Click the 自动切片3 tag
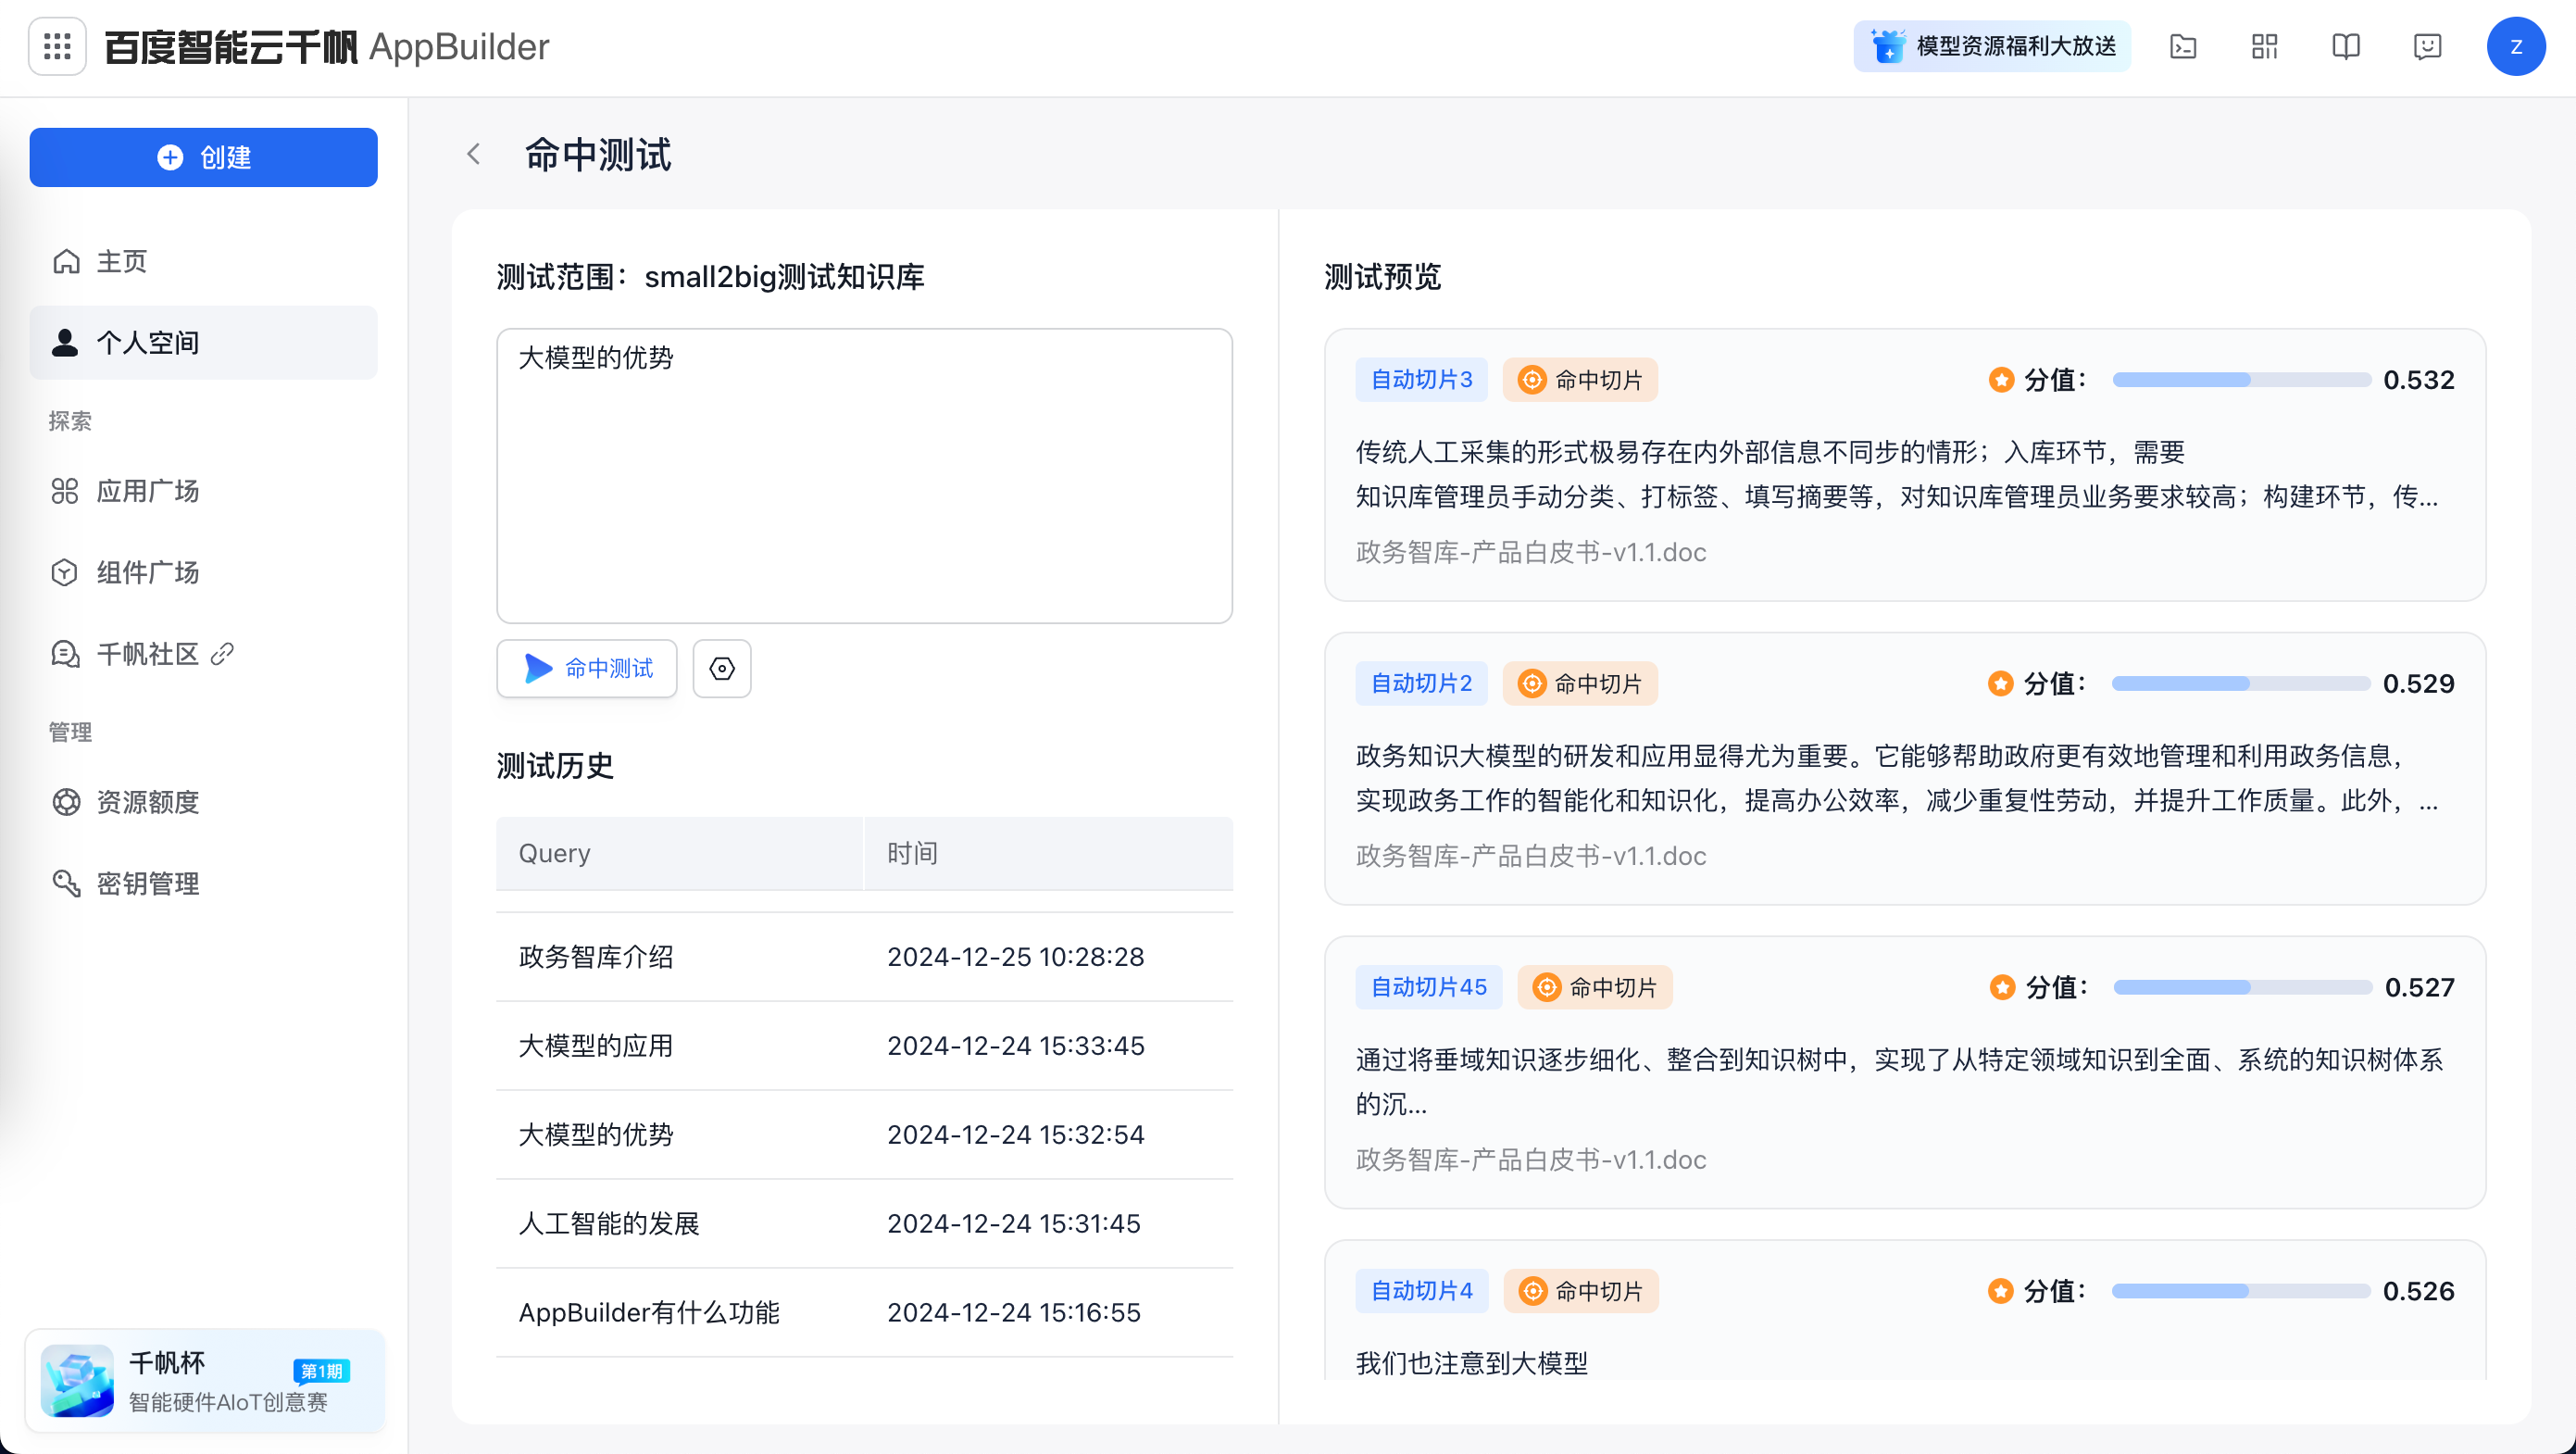 pos(1421,380)
